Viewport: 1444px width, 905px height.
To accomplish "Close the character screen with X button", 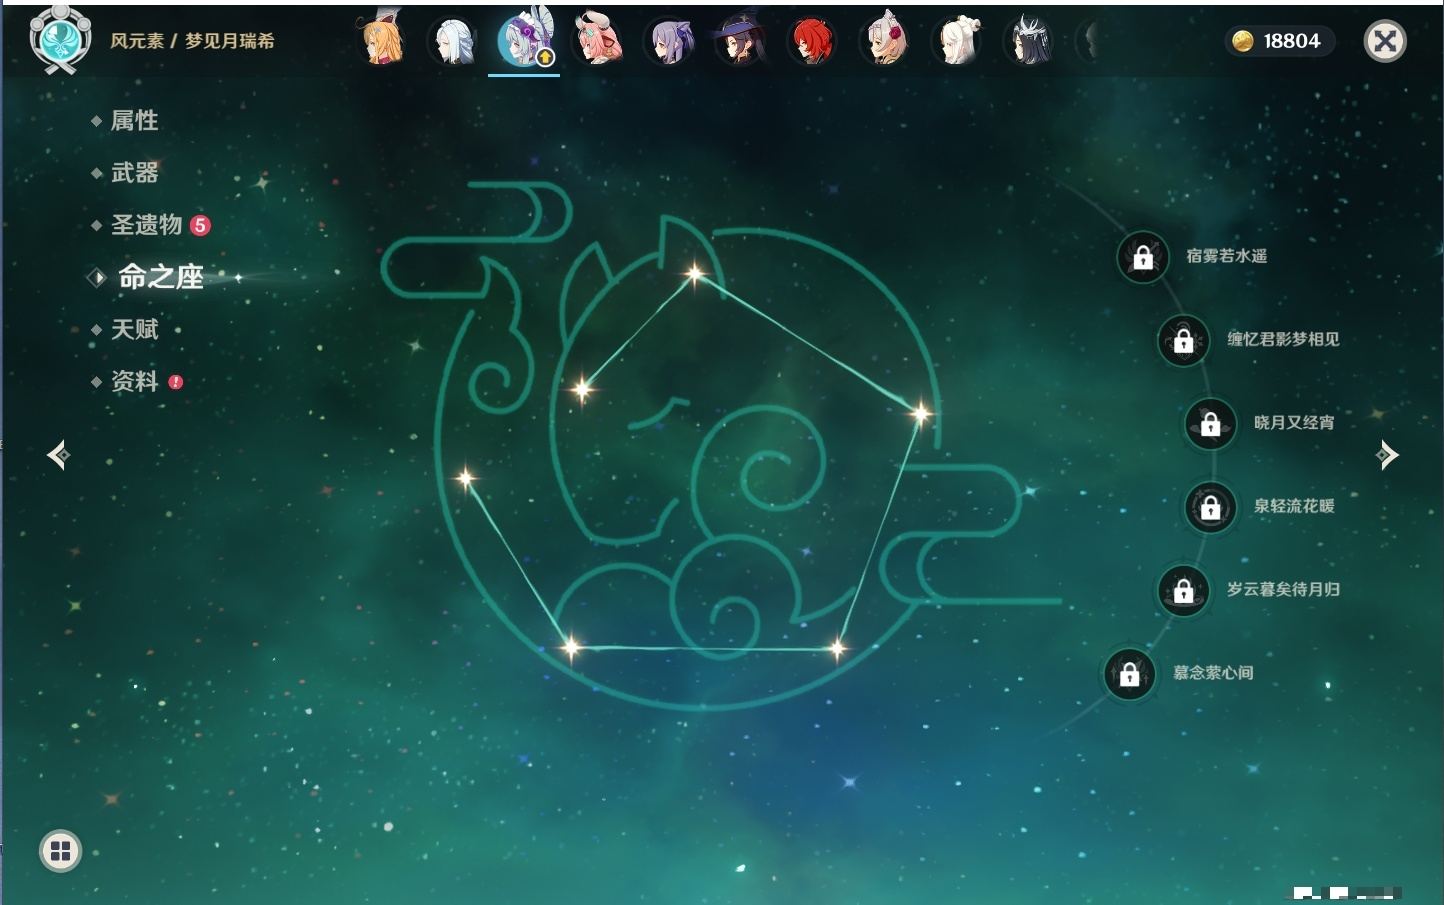I will click(1385, 41).
